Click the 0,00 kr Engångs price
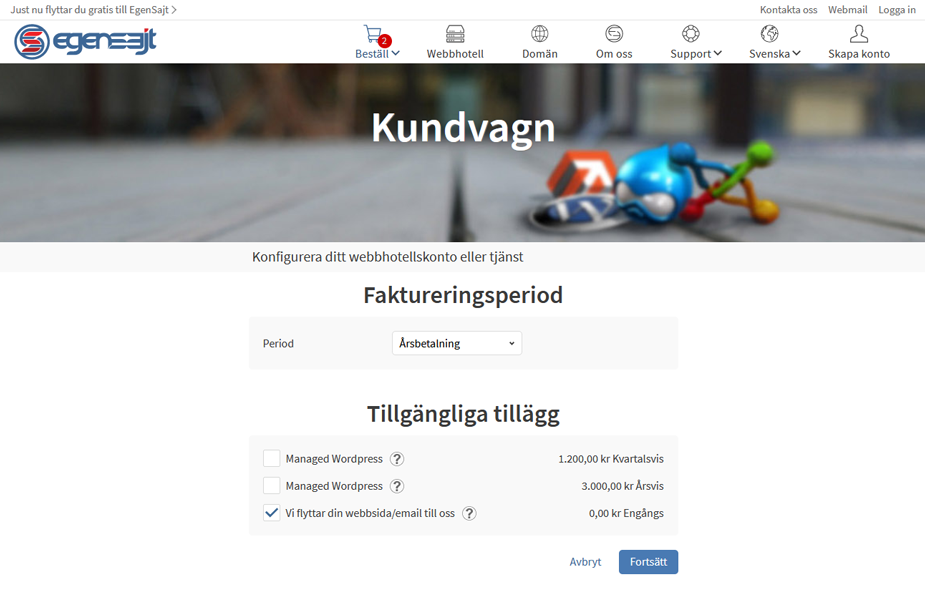Screen dimensions: 925x591 (x=626, y=513)
